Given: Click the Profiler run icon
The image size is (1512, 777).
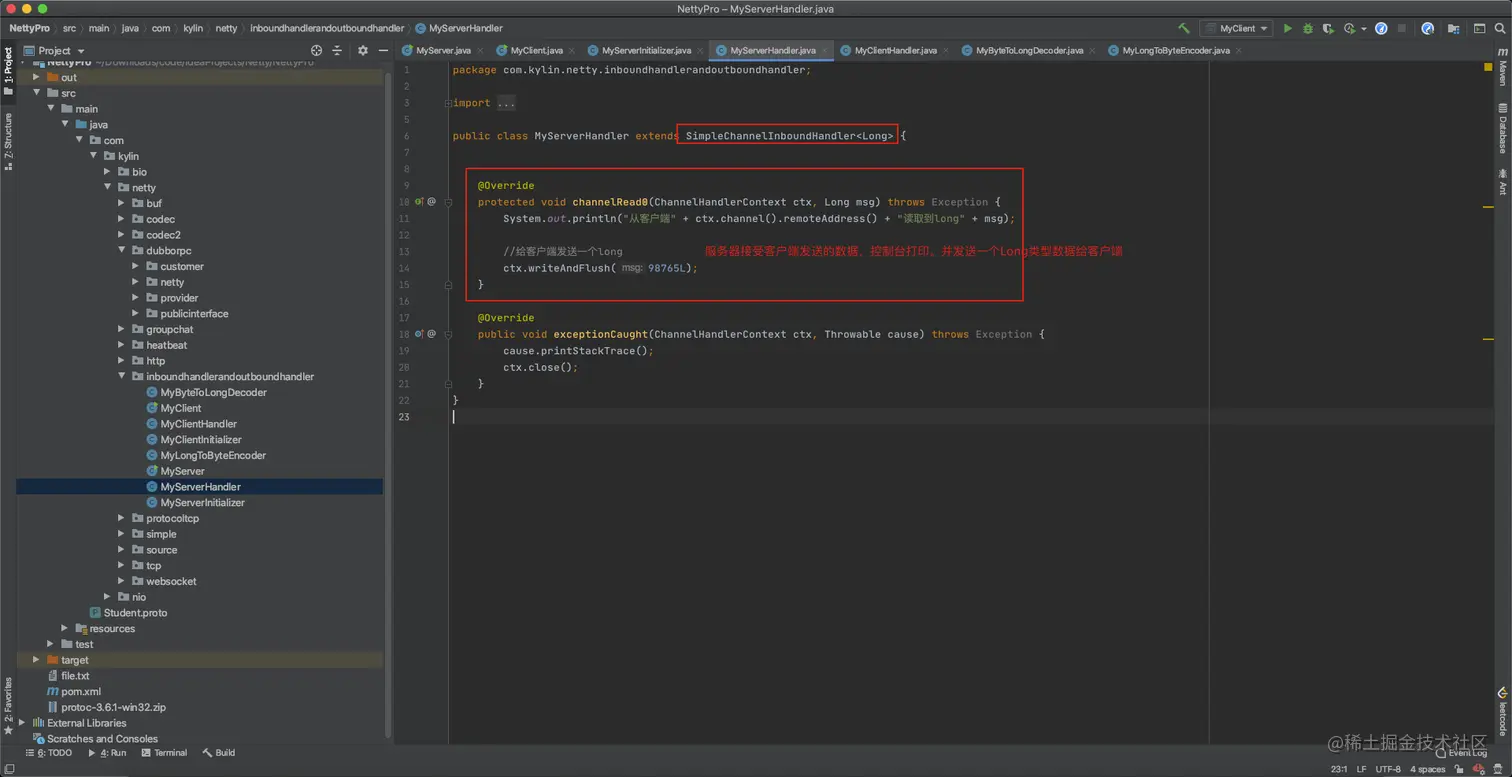Looking at the screenshot, I should click(x=1350, y=29).
